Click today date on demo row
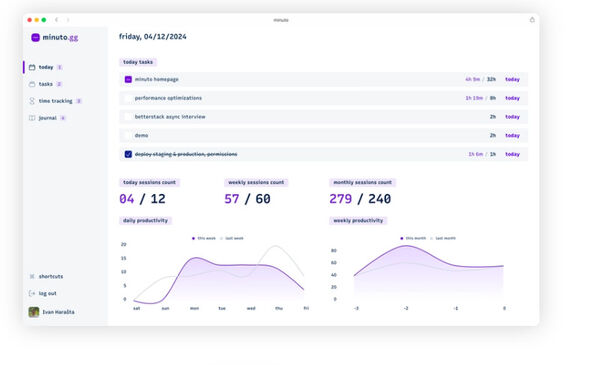 coord(512,135)
